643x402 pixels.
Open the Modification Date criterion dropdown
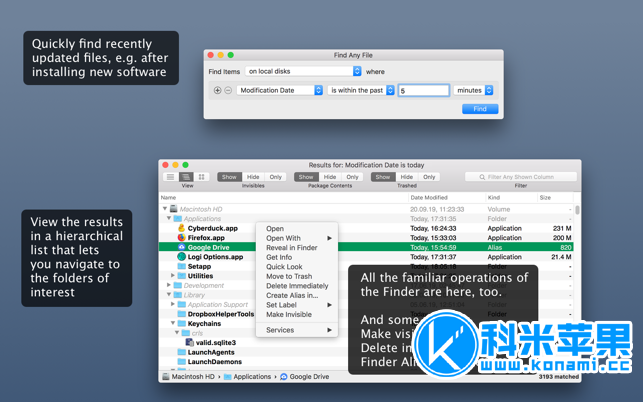click(280, 90)
